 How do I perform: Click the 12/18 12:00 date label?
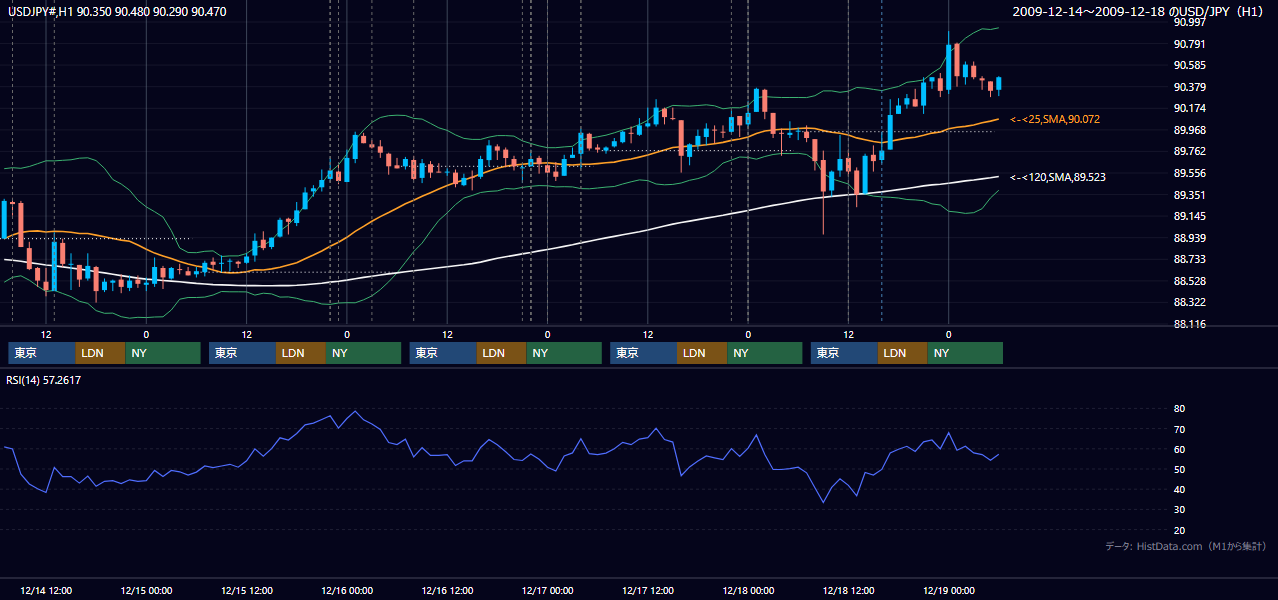click(x=848, y=591)
